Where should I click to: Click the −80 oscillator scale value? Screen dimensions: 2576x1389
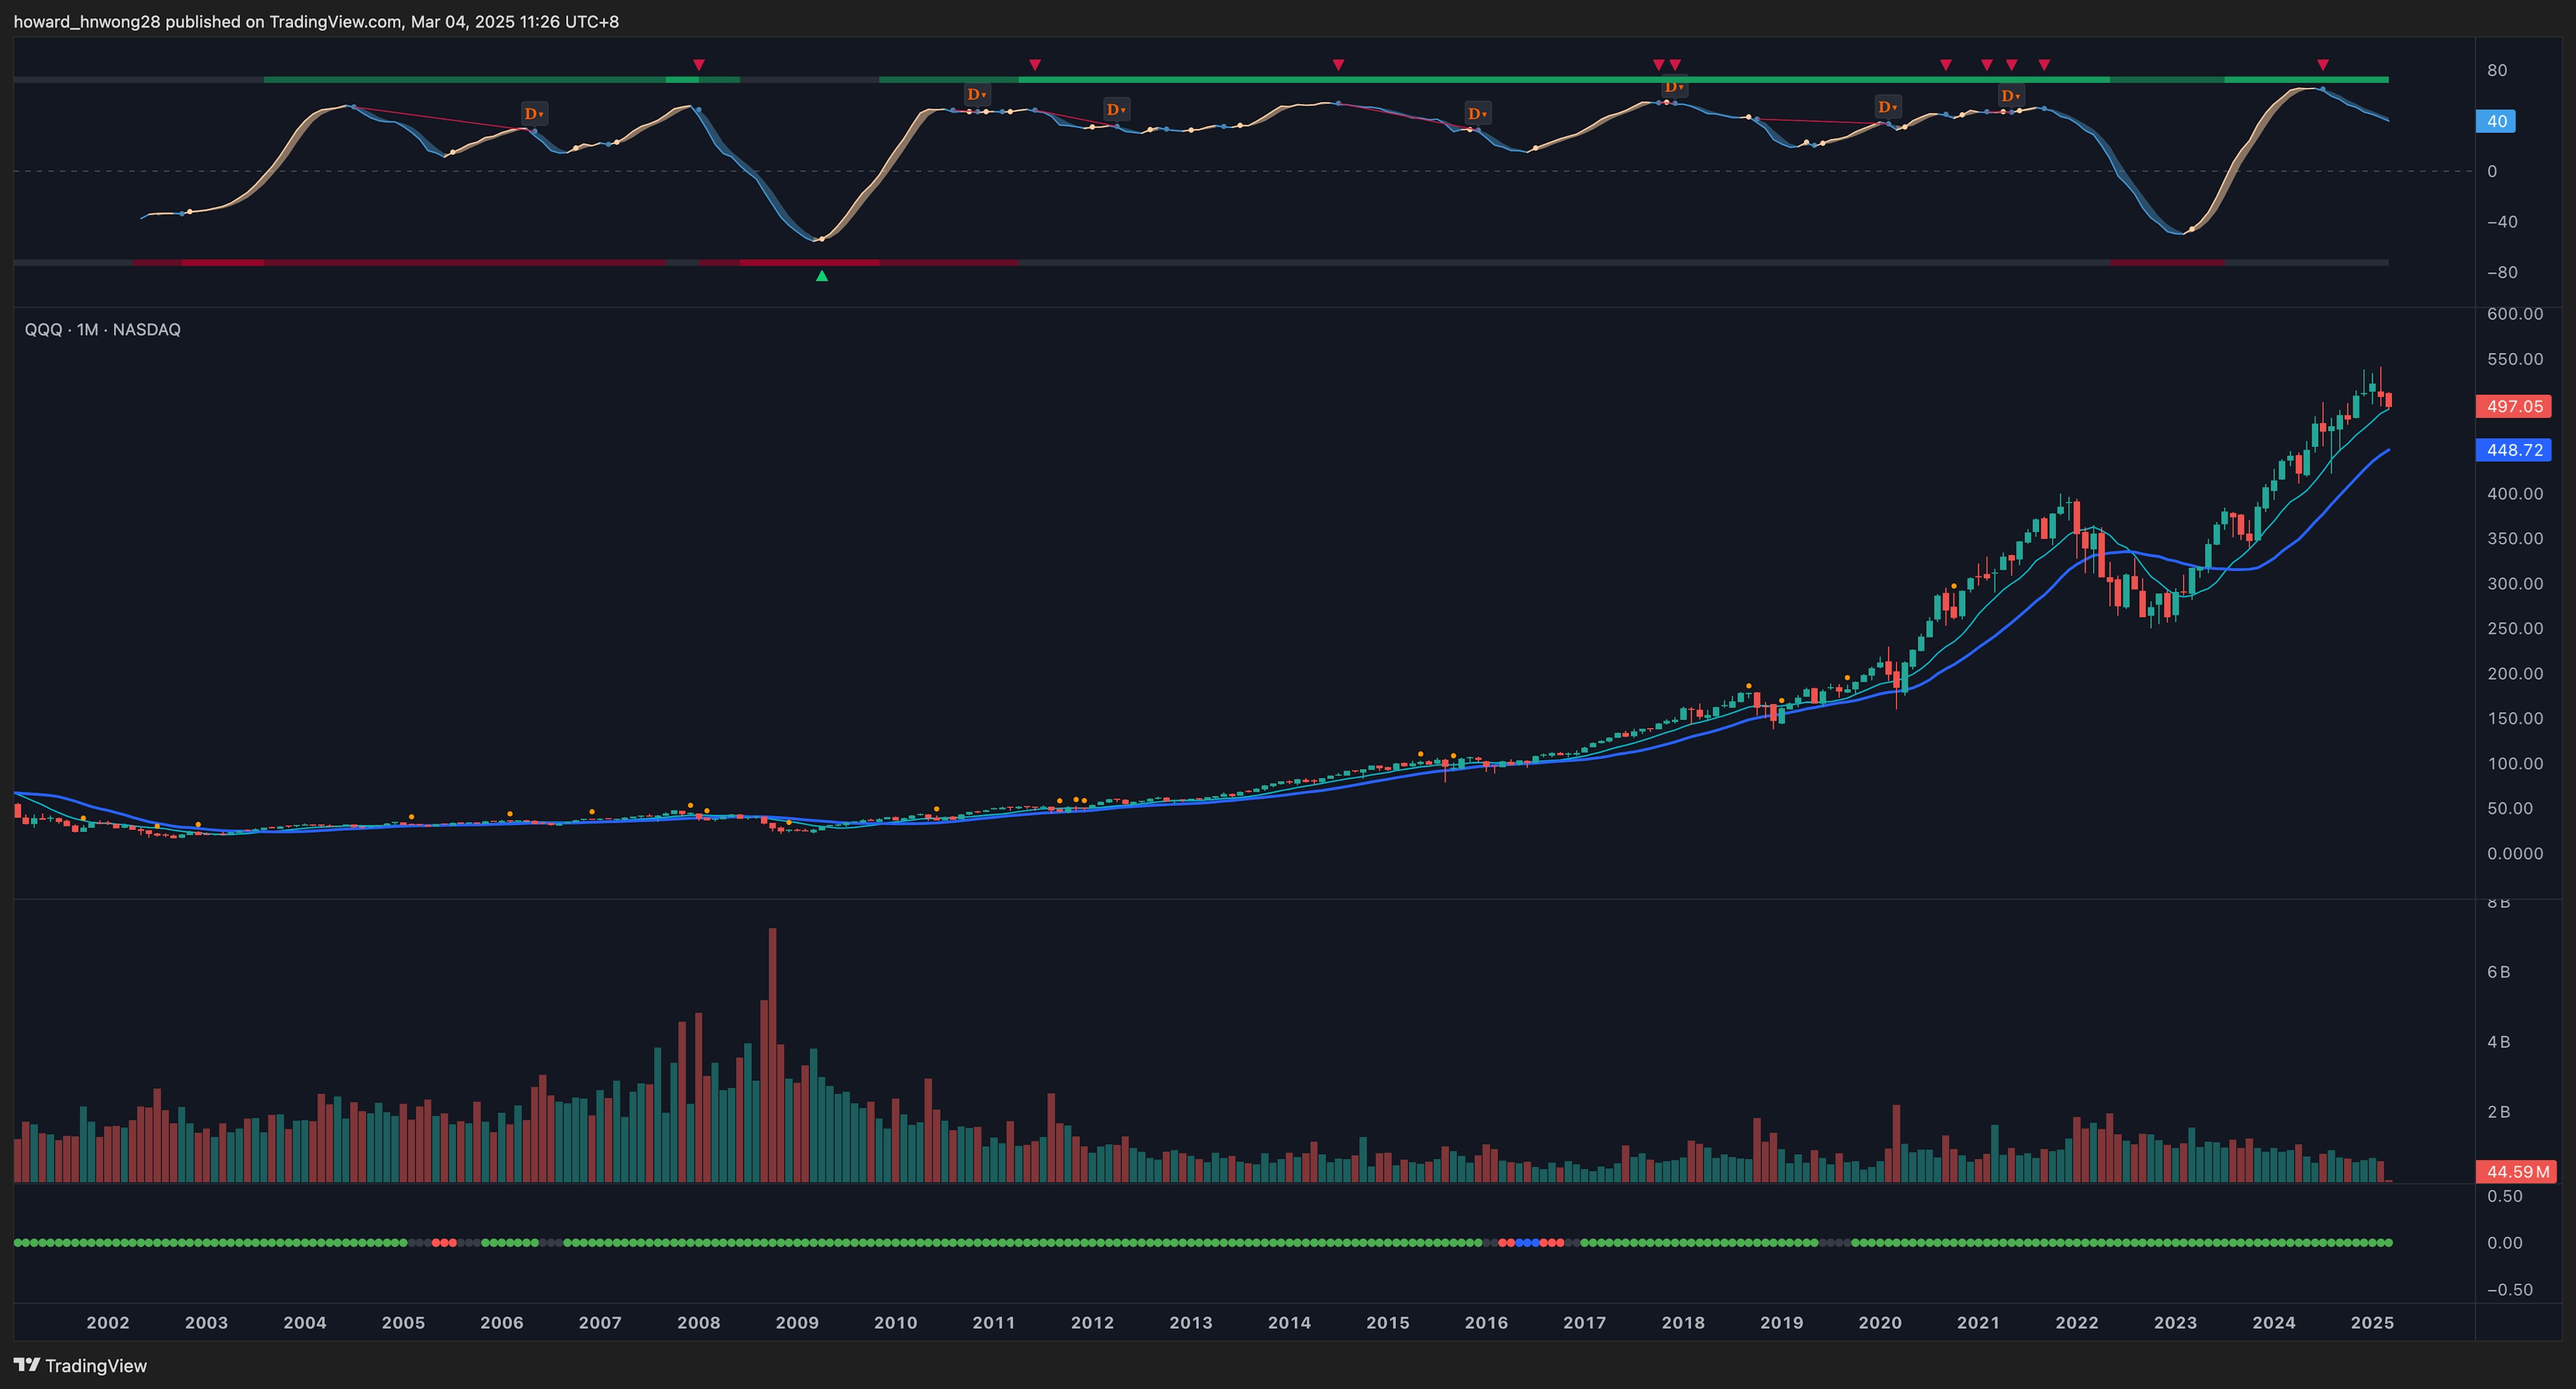2502,272
